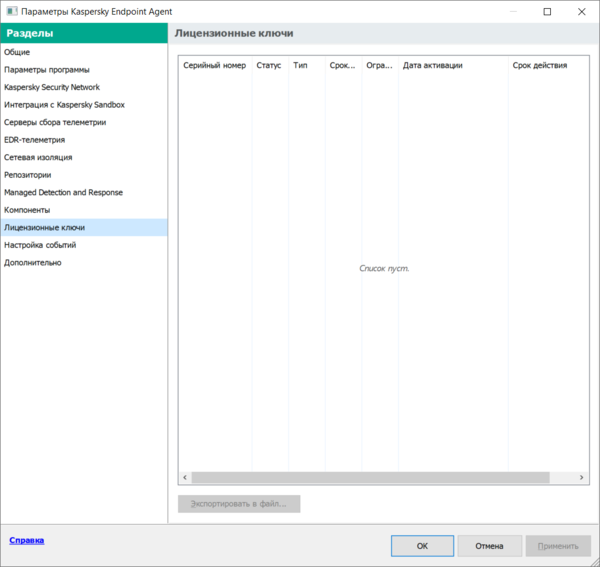Click the Статус column header
The height and width of the screenshot is (567, 600).
(x=270, y=65)
